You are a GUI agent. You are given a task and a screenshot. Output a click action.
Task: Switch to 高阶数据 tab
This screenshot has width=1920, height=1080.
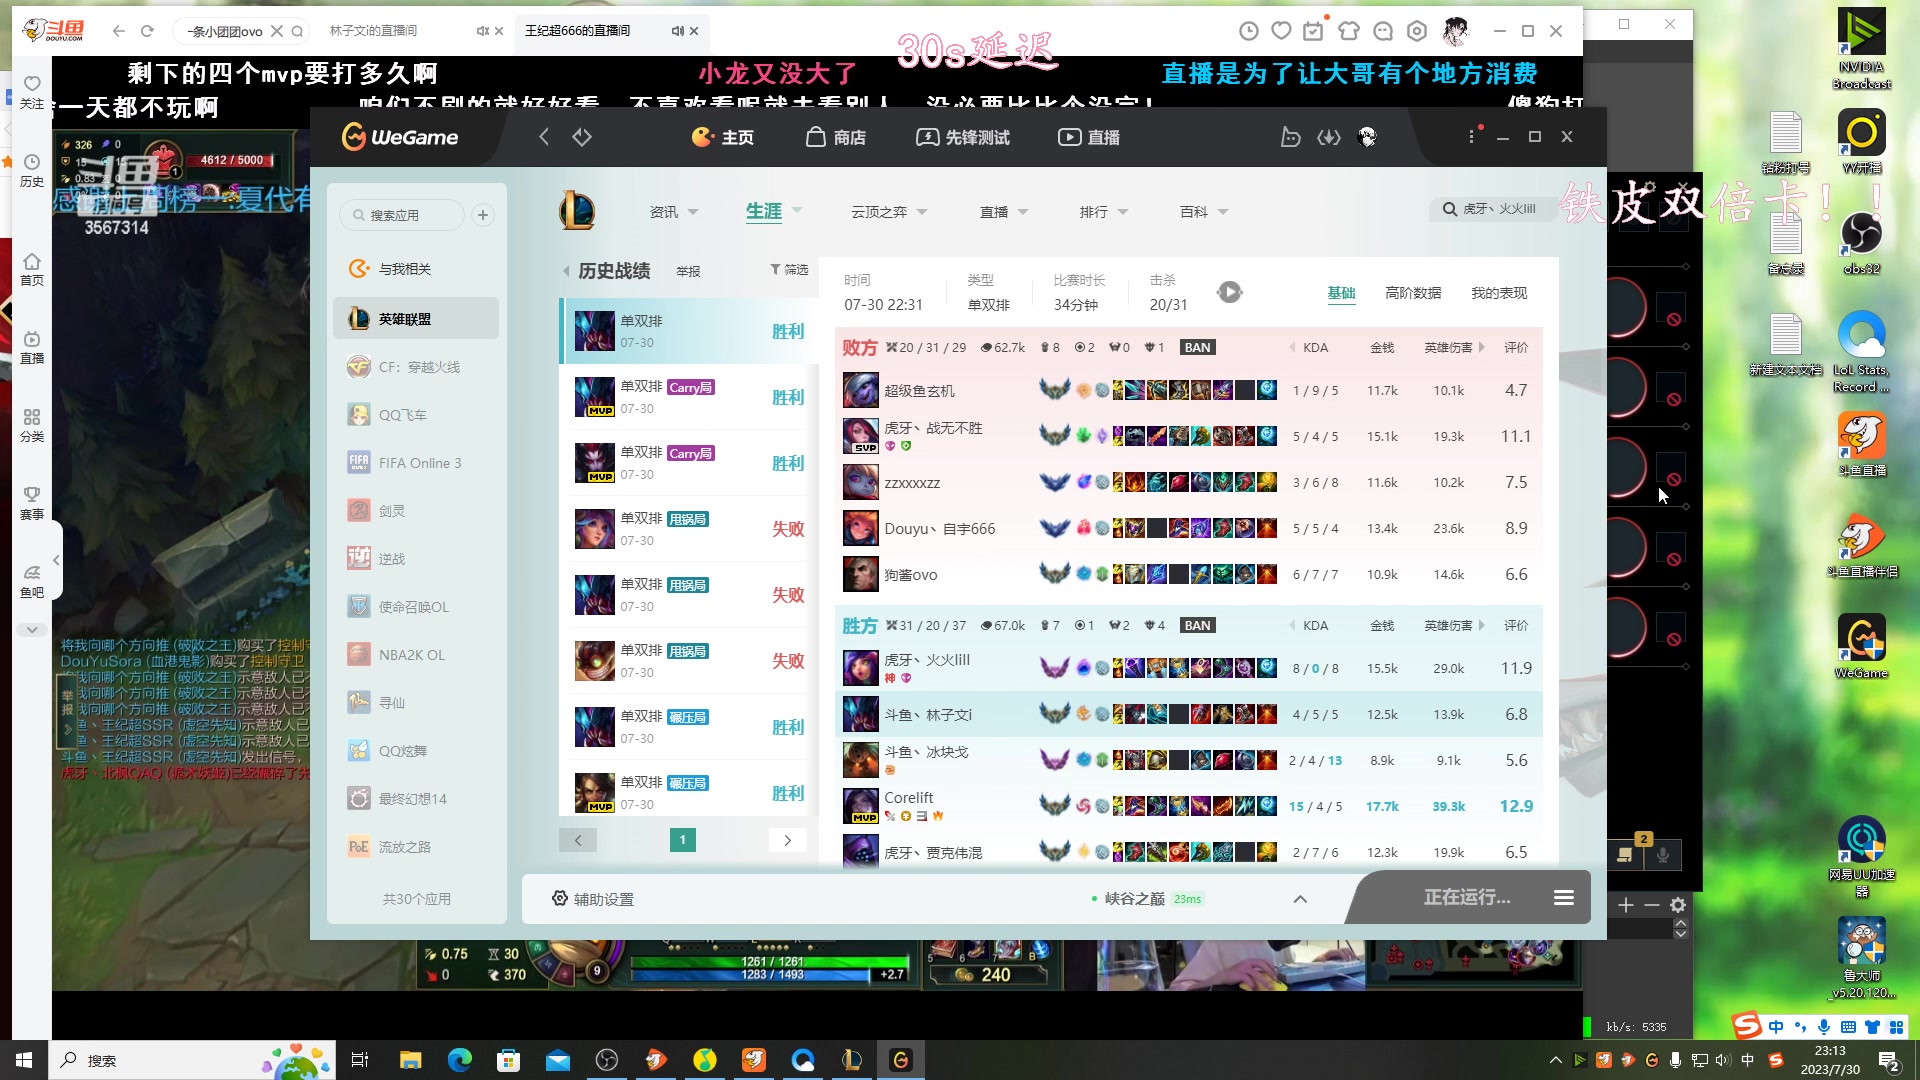pos(1412,293)
